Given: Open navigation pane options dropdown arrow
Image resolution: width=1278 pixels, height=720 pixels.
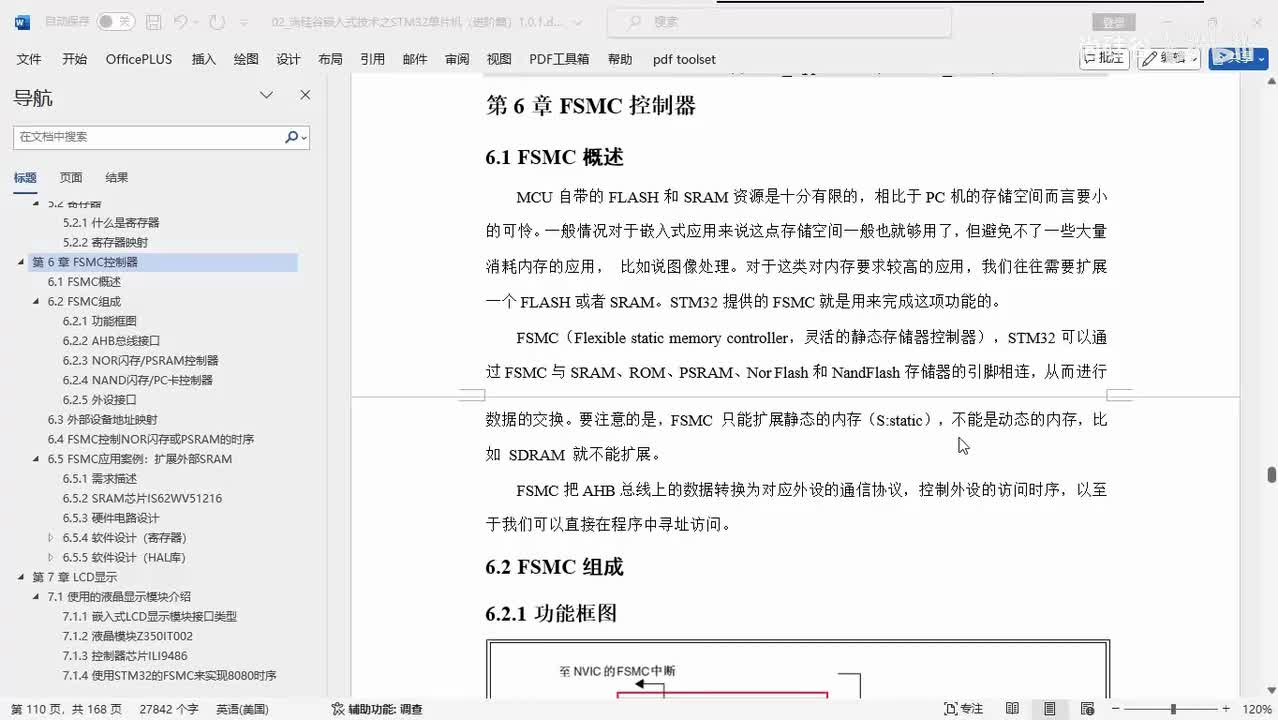Looking at the screenshot, I should [x=266, y=95].
